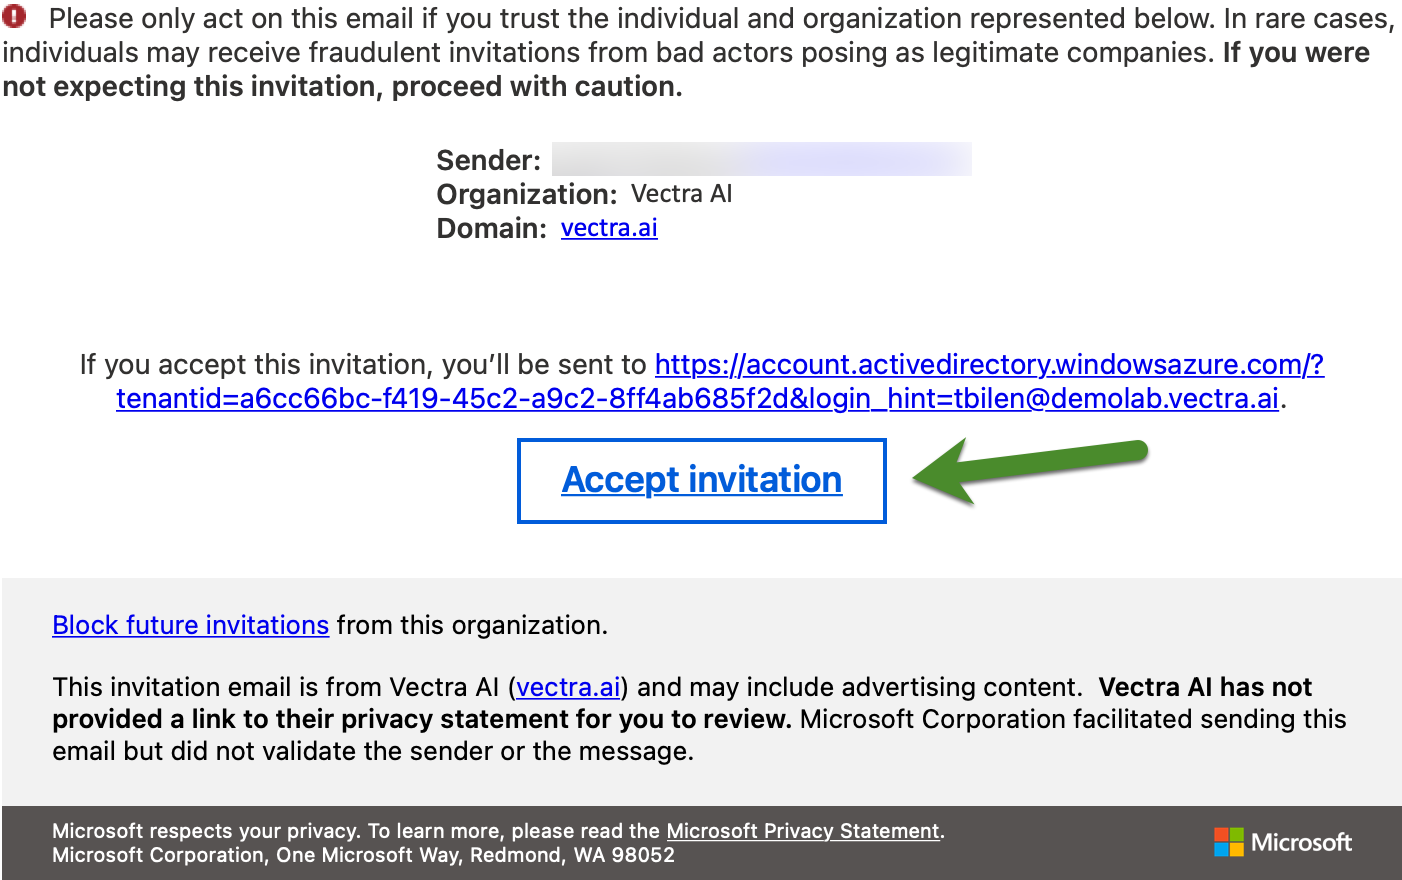The width and height of the screenshot is (1402, 880).
Task: Click the Vectra AI organization name
Action: point(682,194)
